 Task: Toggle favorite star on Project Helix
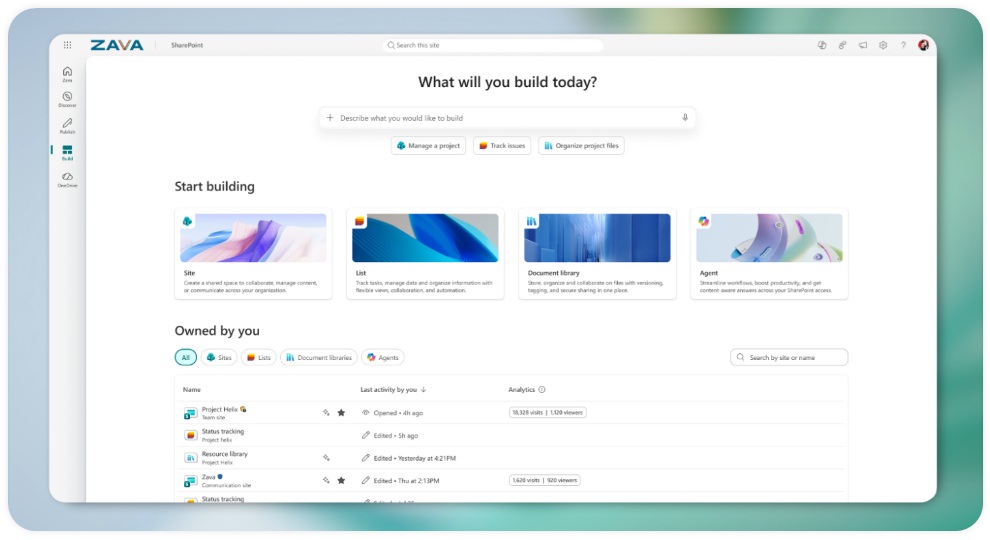click(x=341, y=412)
